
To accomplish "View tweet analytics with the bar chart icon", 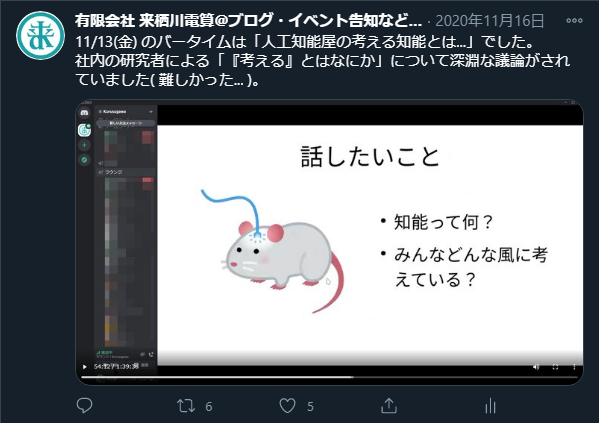I will [x=490, y=406].
